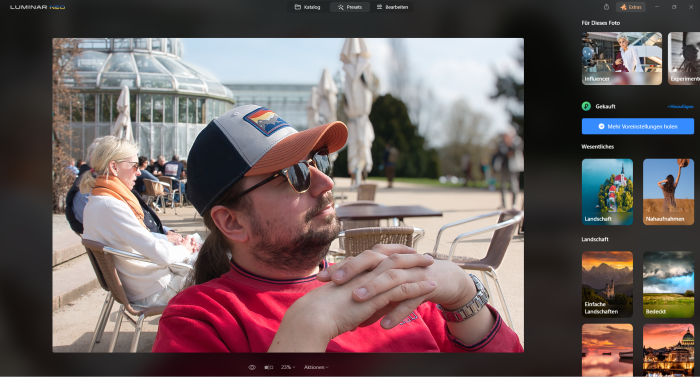Image resolution: width=700 pixels, height=377 pixels.
Task: Click the share/export icon in title bar
Action: pyautogui.click(x=606, y=7)
